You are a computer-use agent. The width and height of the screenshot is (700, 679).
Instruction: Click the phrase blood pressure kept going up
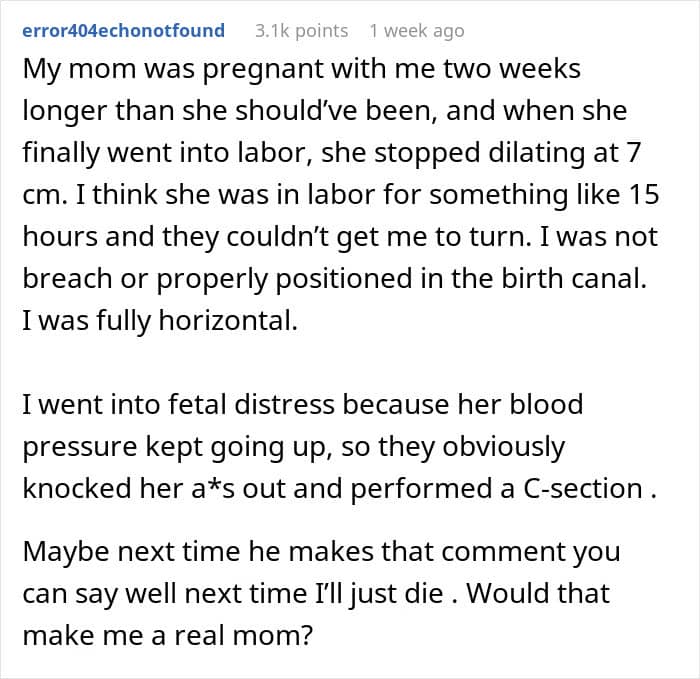pyautogui.click(x=303, y=425)
